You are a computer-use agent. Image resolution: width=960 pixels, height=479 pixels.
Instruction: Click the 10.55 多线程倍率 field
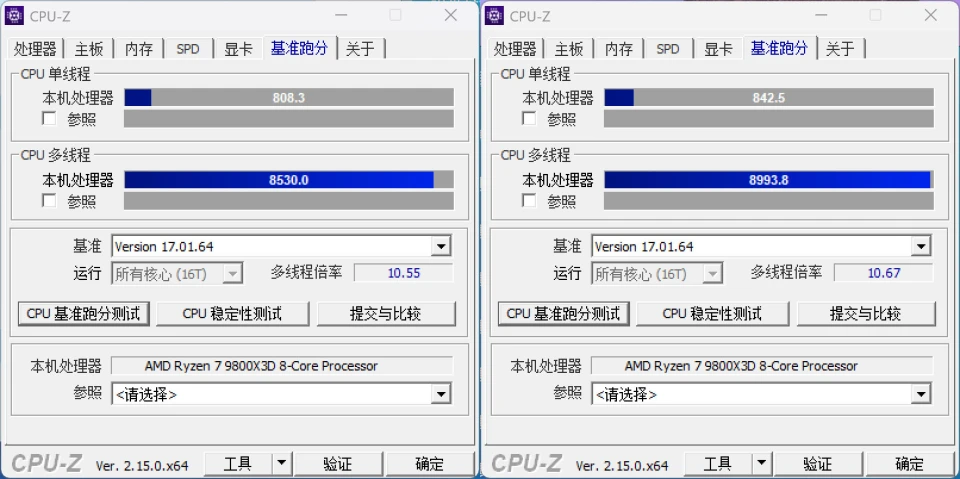point(403,273)
